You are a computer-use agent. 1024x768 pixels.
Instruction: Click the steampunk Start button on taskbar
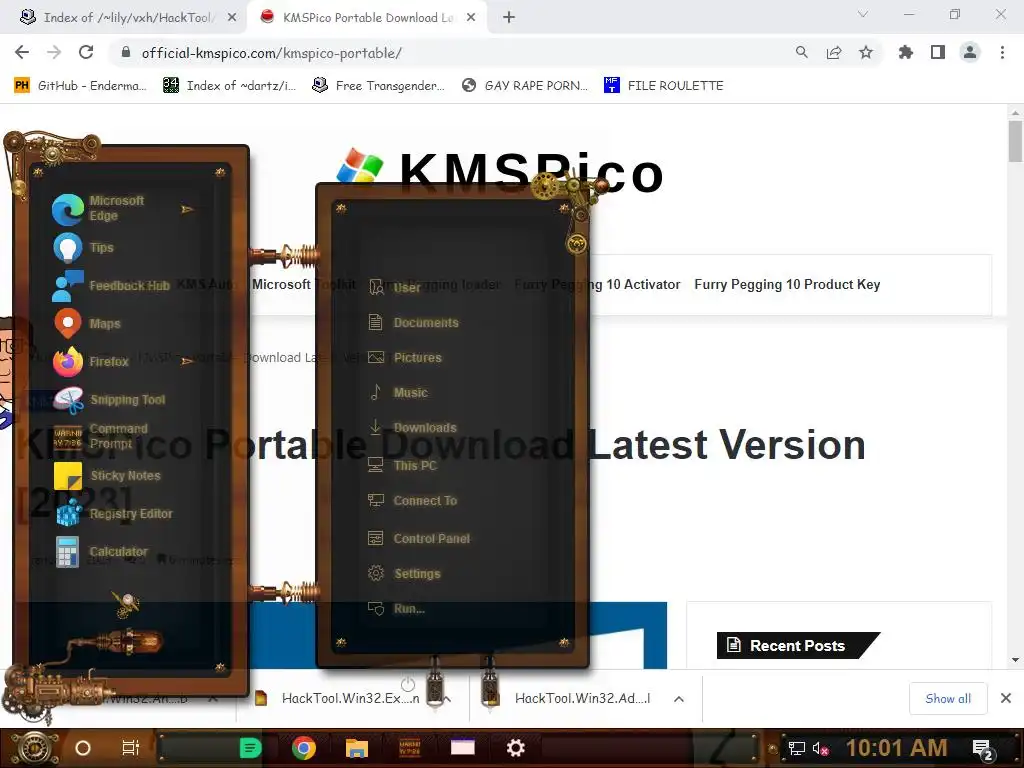tap(34, 748)
